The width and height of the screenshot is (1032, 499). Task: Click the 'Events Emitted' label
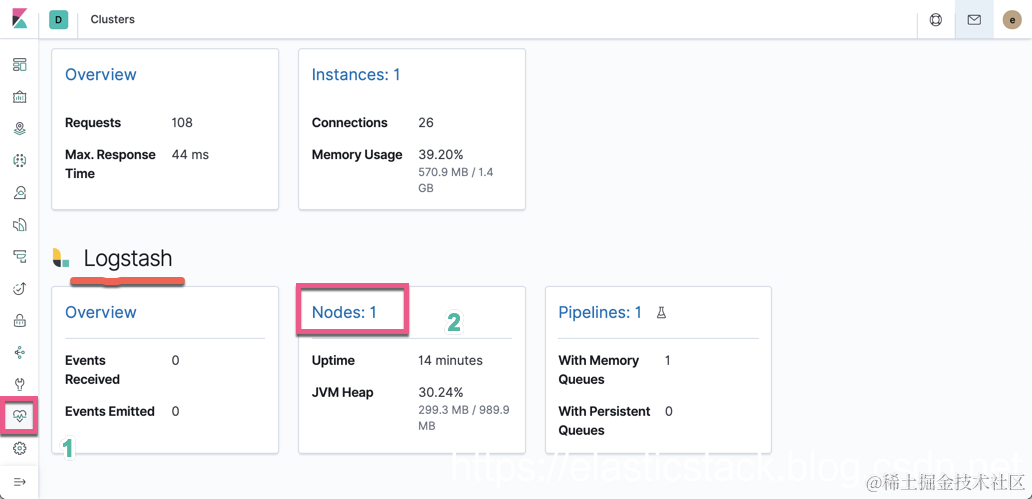pos(110,411)
